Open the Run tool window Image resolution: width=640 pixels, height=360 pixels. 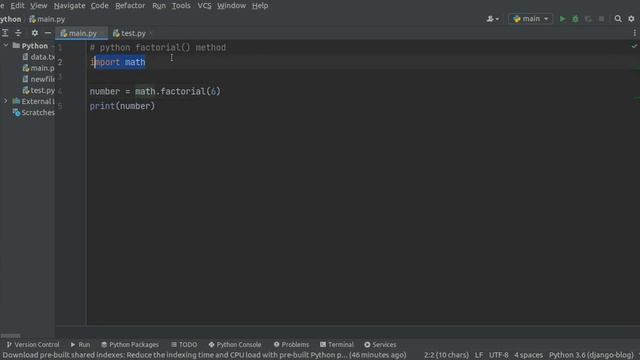pyautogui.click(x=80, y=344)
